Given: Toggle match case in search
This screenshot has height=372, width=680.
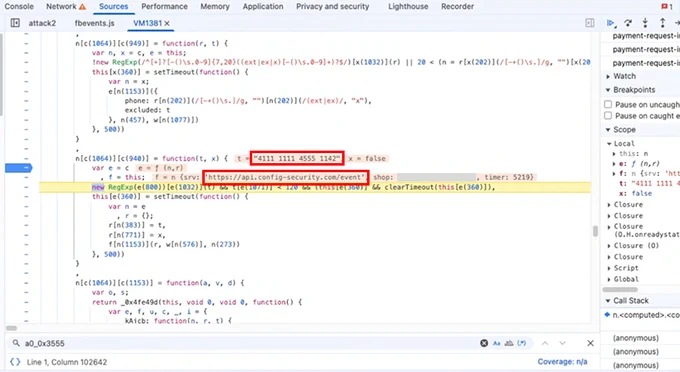Looking at the screenshot, I should point(497,343).
